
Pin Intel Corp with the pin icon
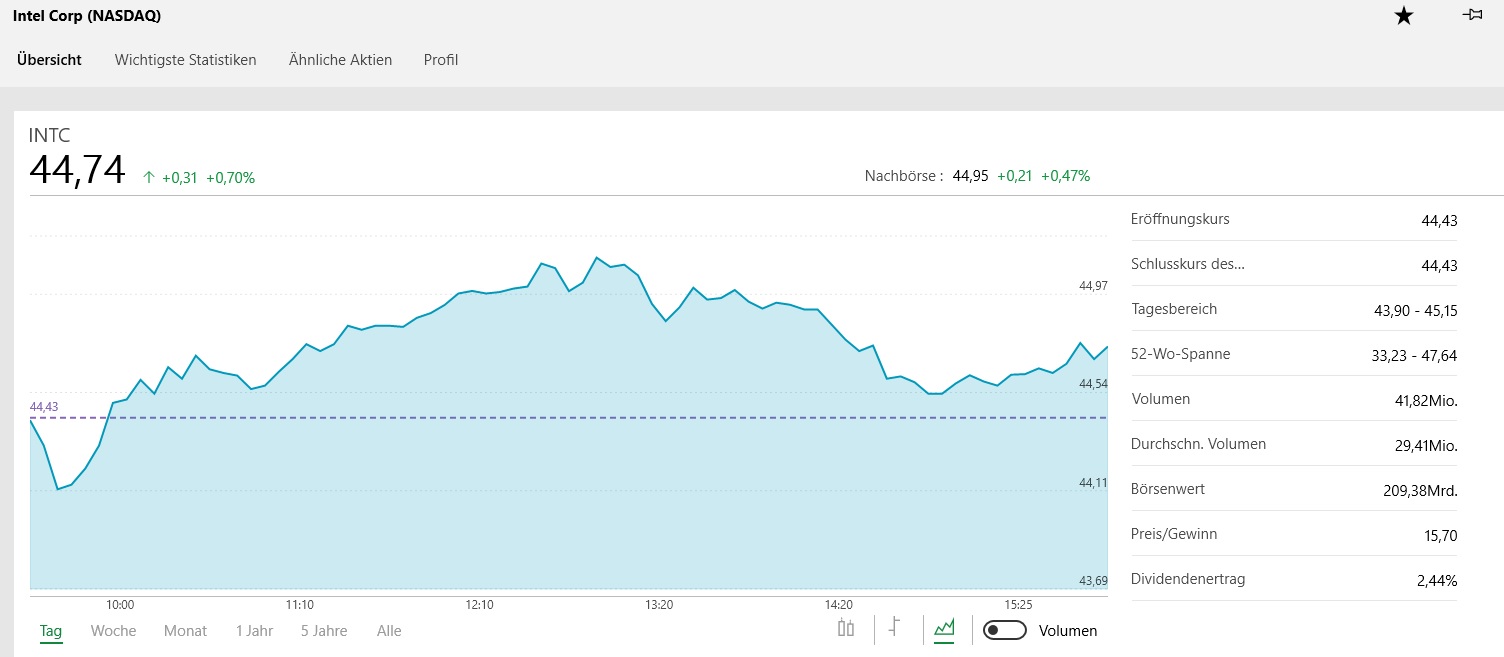point(1472,15)
